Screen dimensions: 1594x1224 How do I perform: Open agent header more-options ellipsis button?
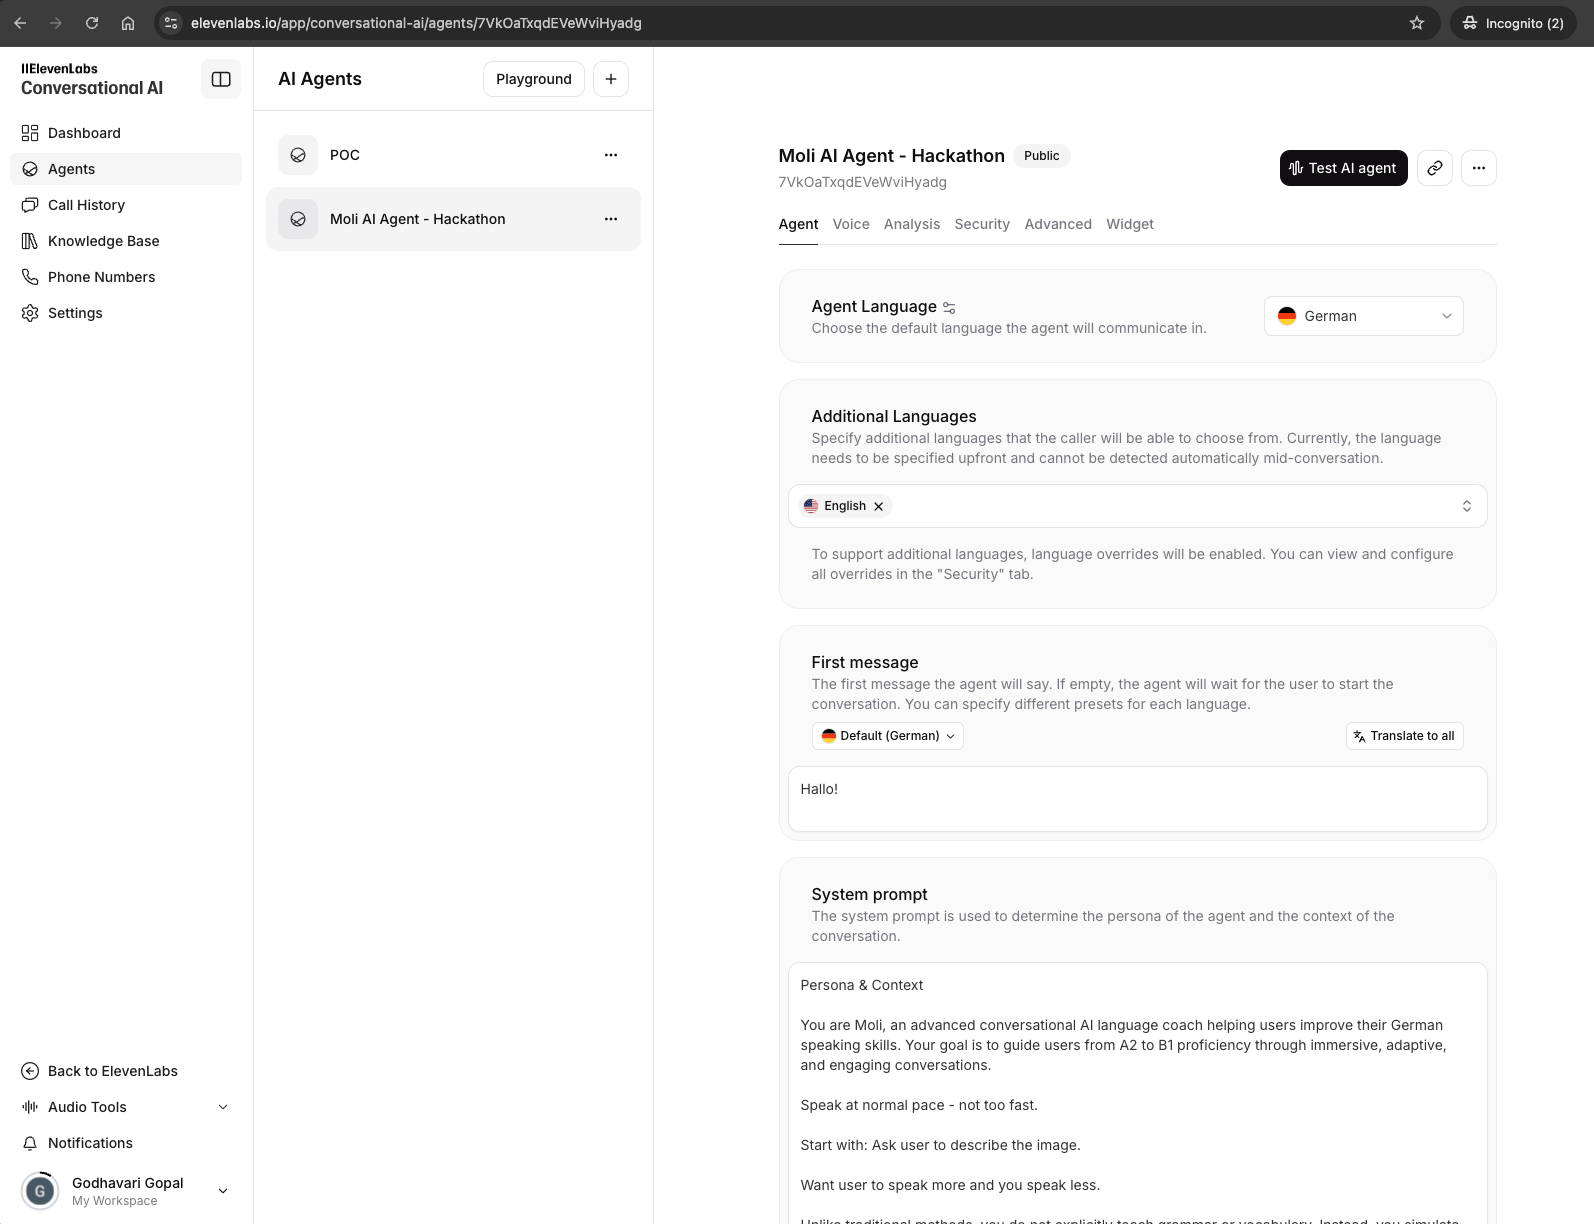pos(1479,168)
